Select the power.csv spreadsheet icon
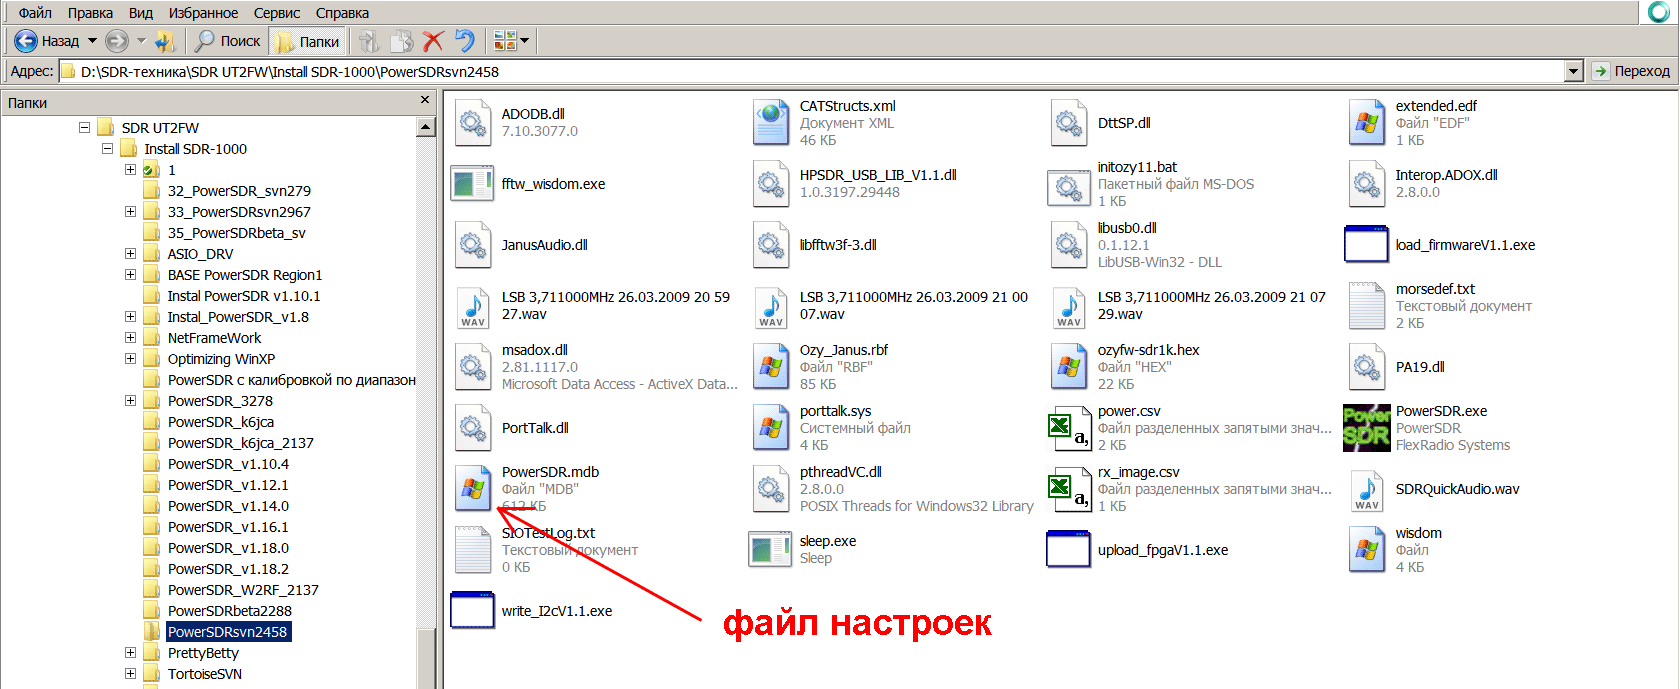 coord(1068,428)
